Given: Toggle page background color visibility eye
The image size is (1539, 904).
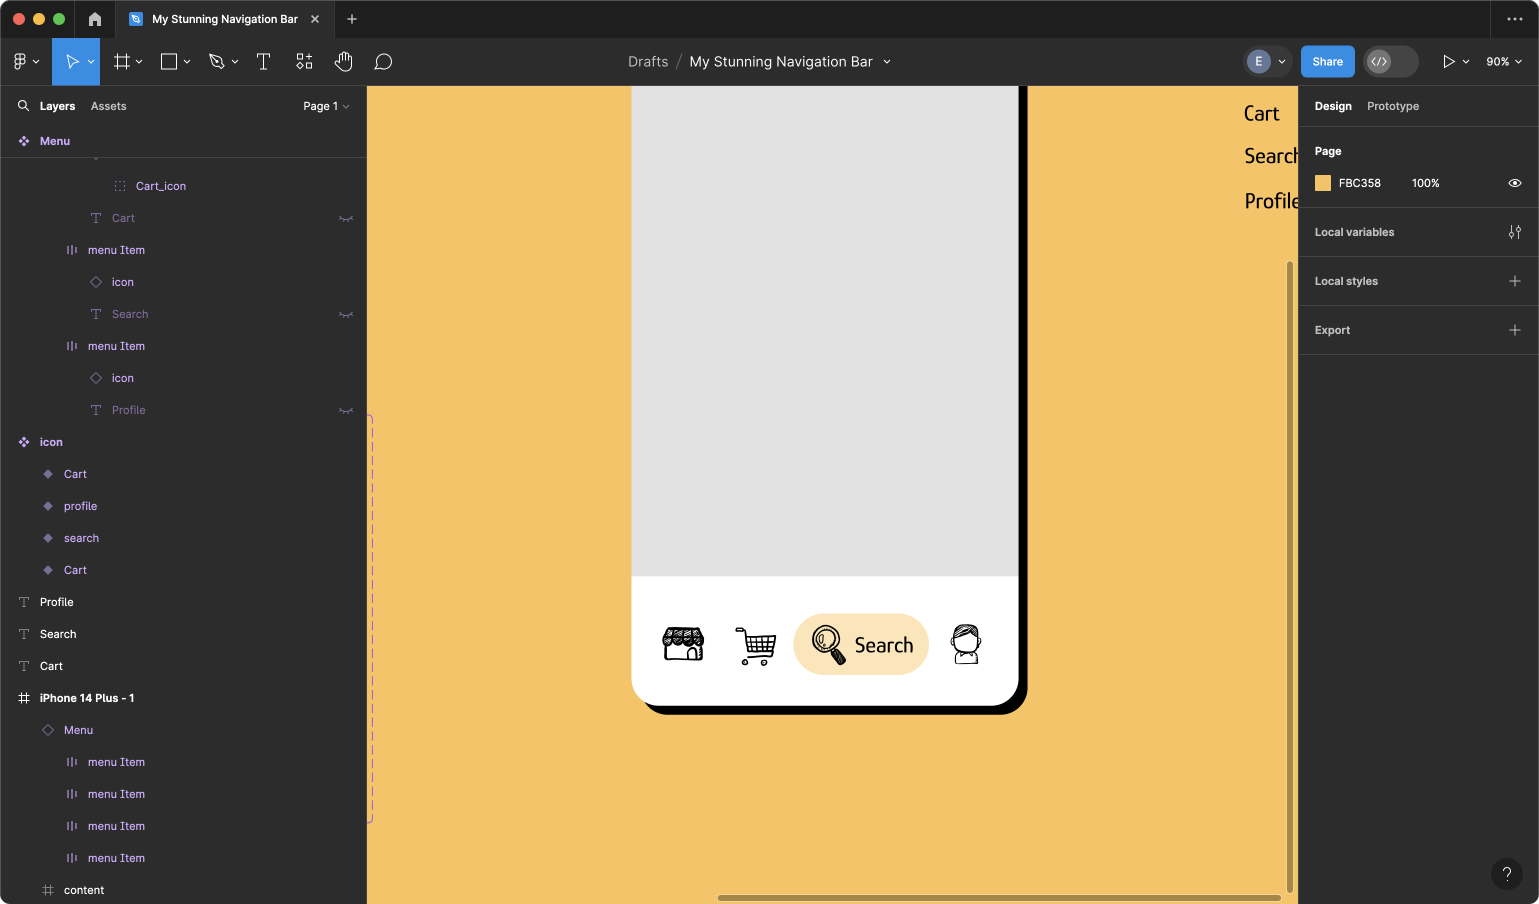Looking at the screenshot, I should [1514, 183].
